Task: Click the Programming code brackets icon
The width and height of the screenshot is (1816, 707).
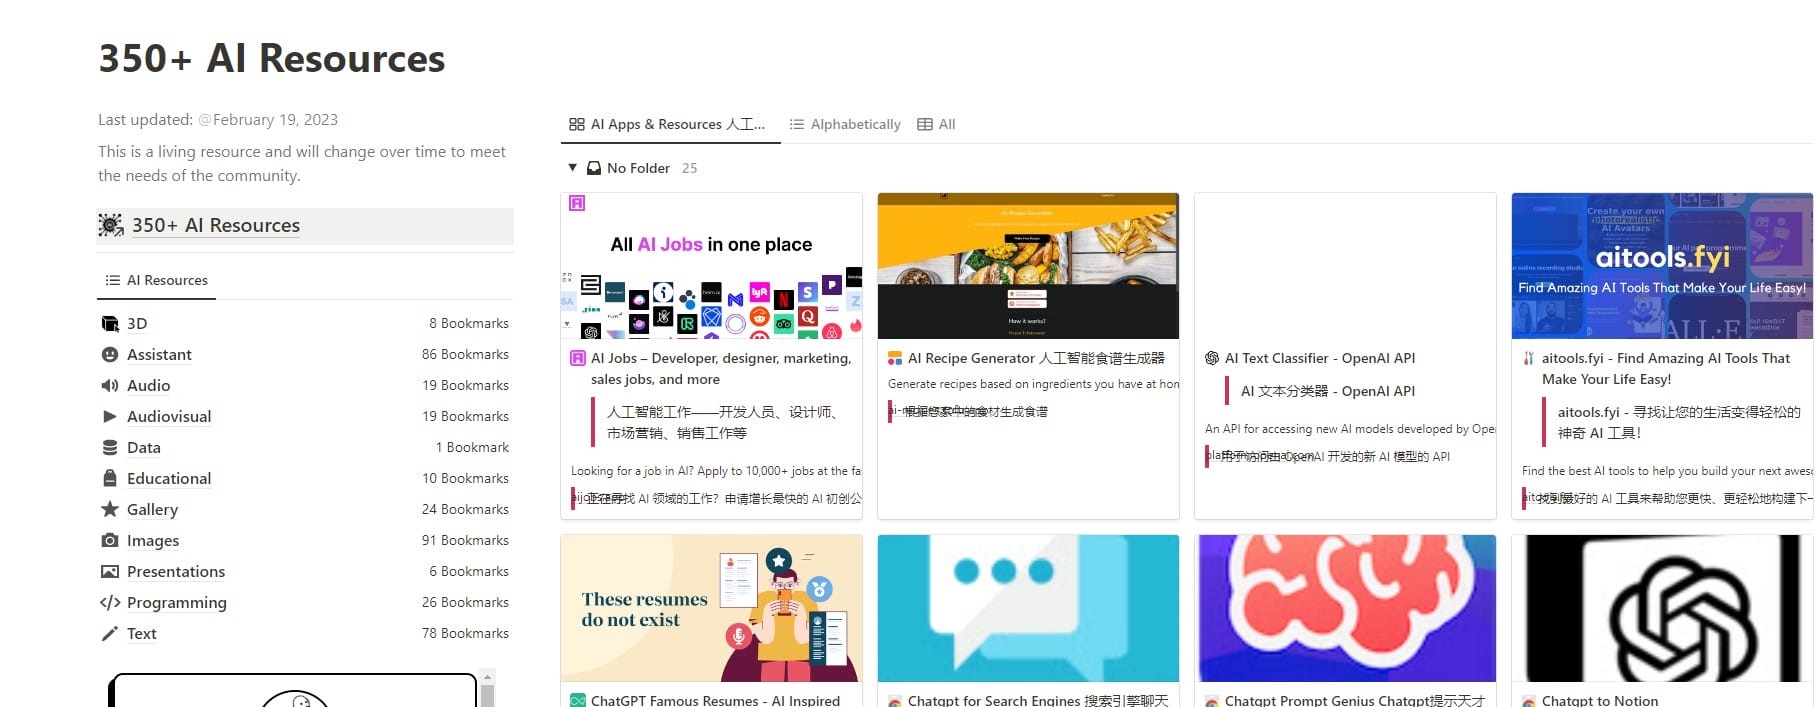Action: pos(110,602)
